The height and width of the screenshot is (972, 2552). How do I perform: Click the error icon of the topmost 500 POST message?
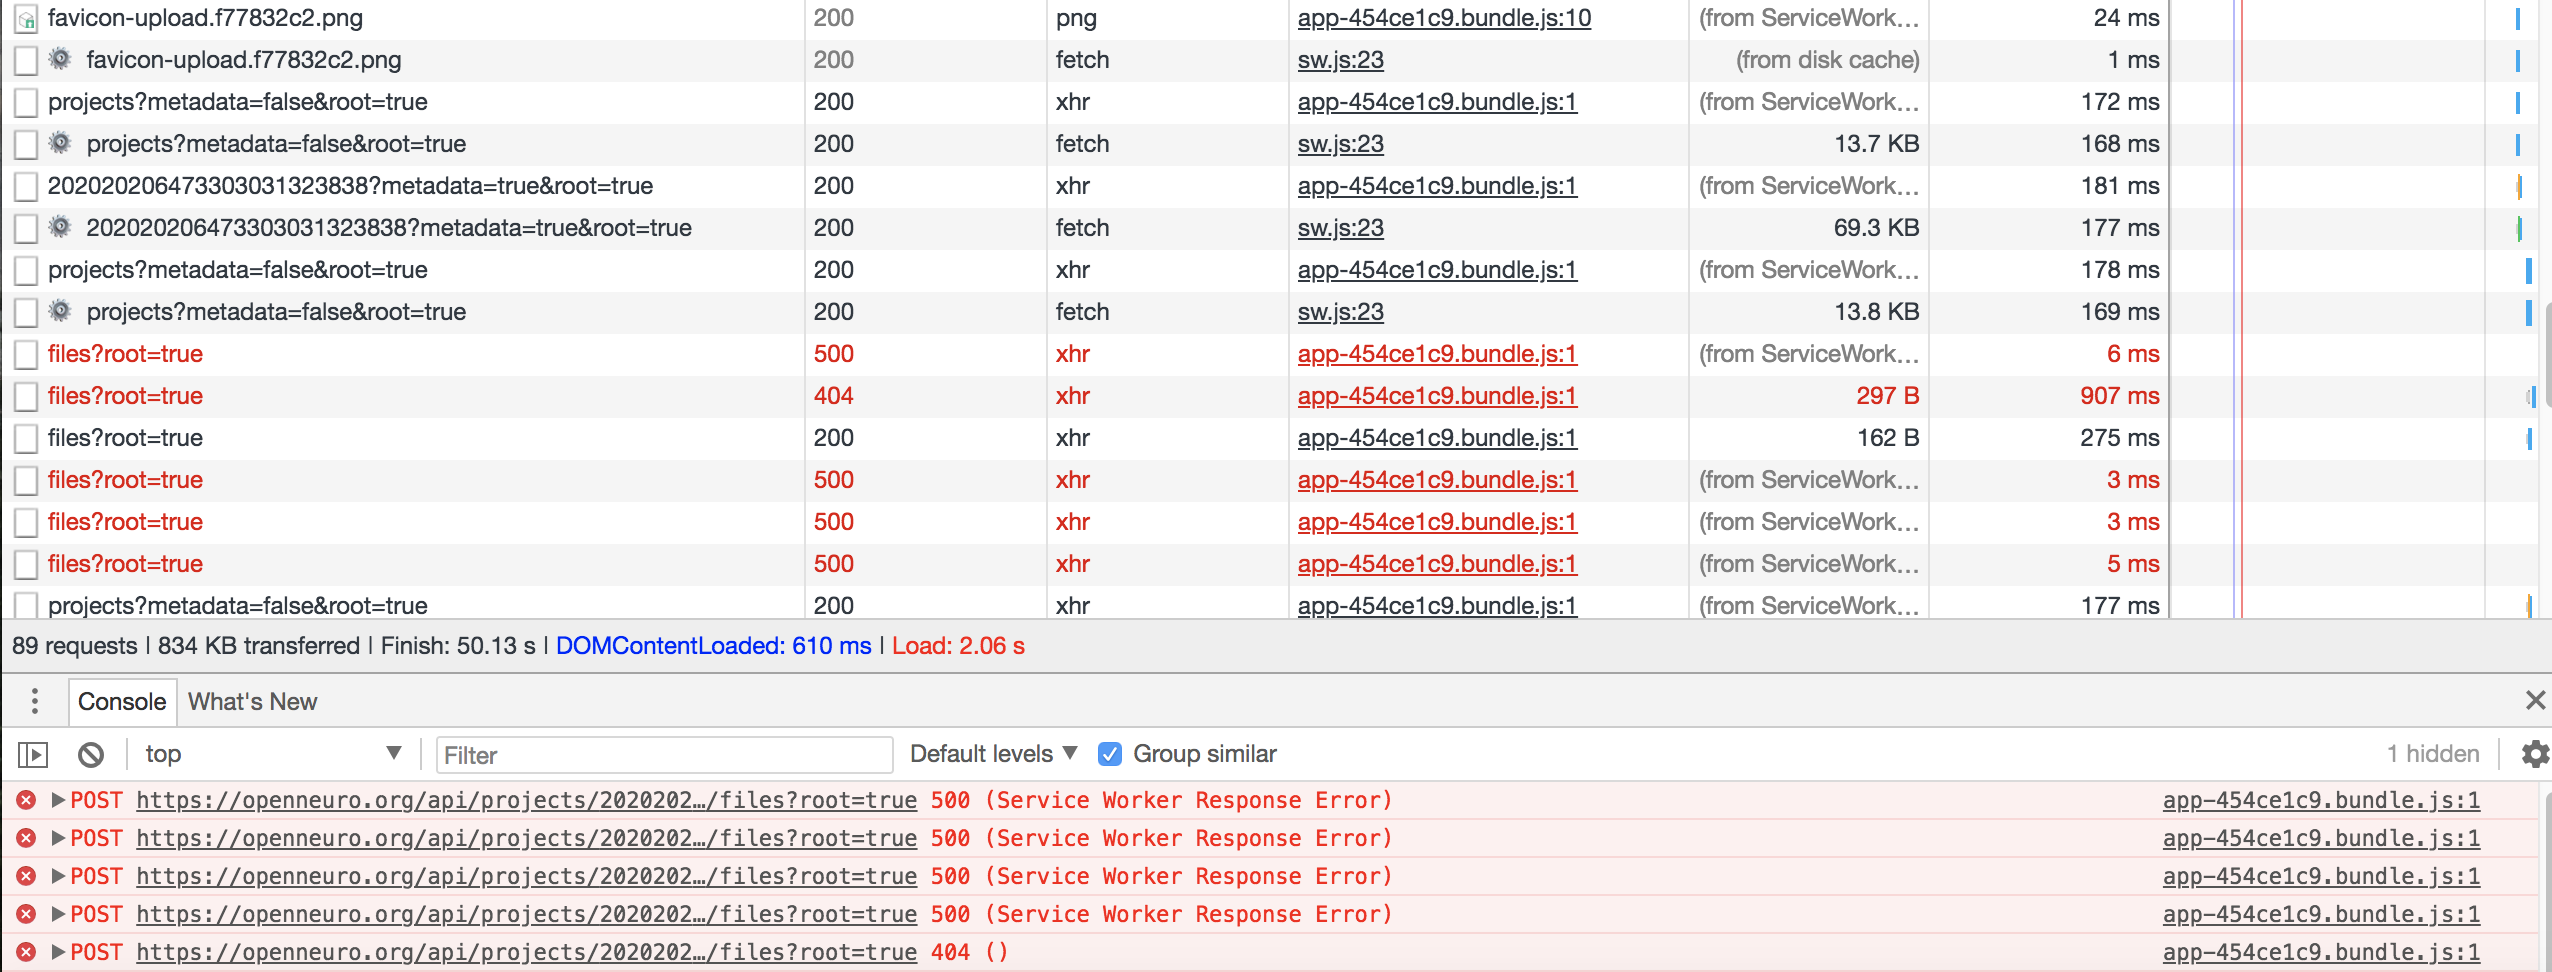point(26,800)
